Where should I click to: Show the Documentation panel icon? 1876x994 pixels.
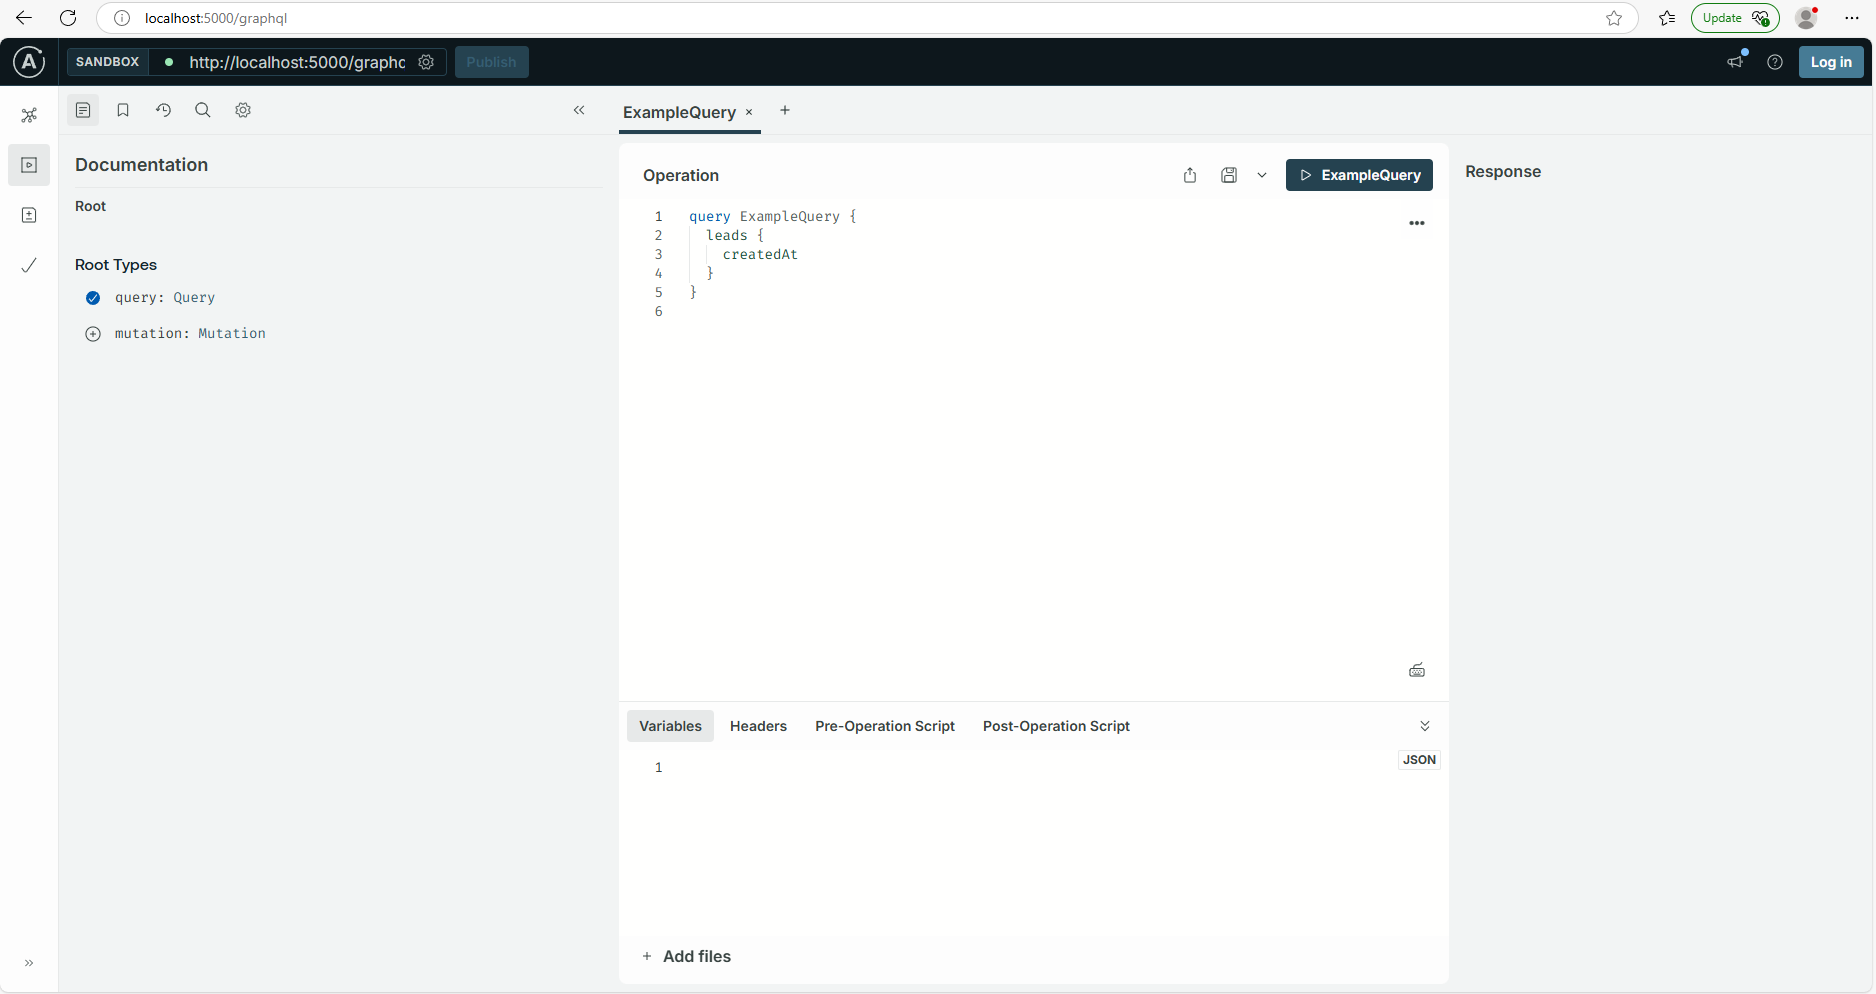pos(83,110)
